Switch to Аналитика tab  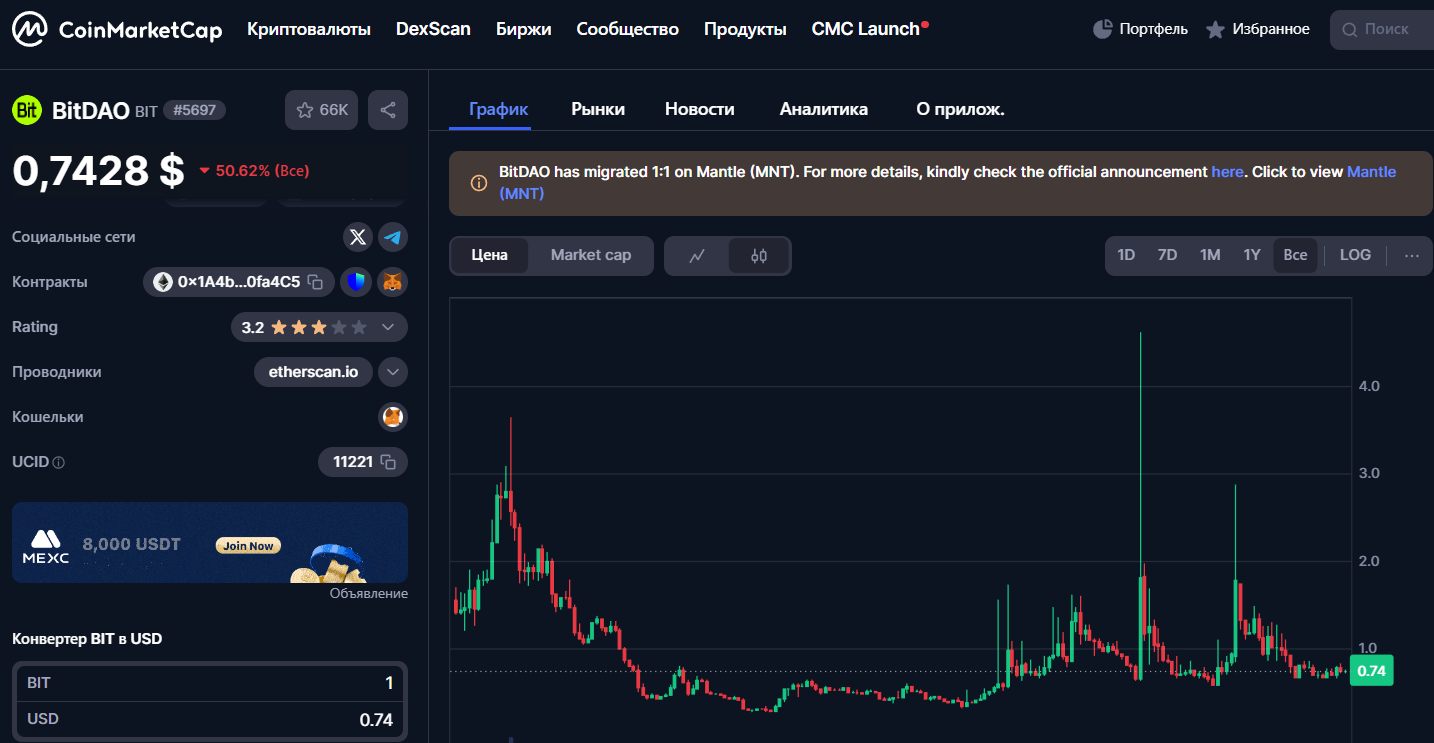pos(824,109)
